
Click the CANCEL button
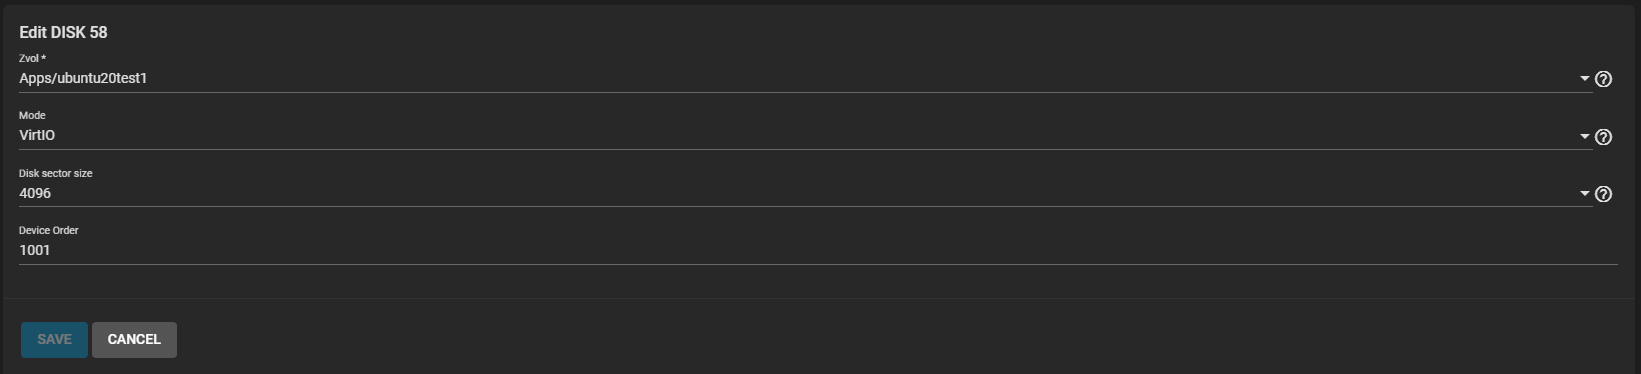(134, 340)
